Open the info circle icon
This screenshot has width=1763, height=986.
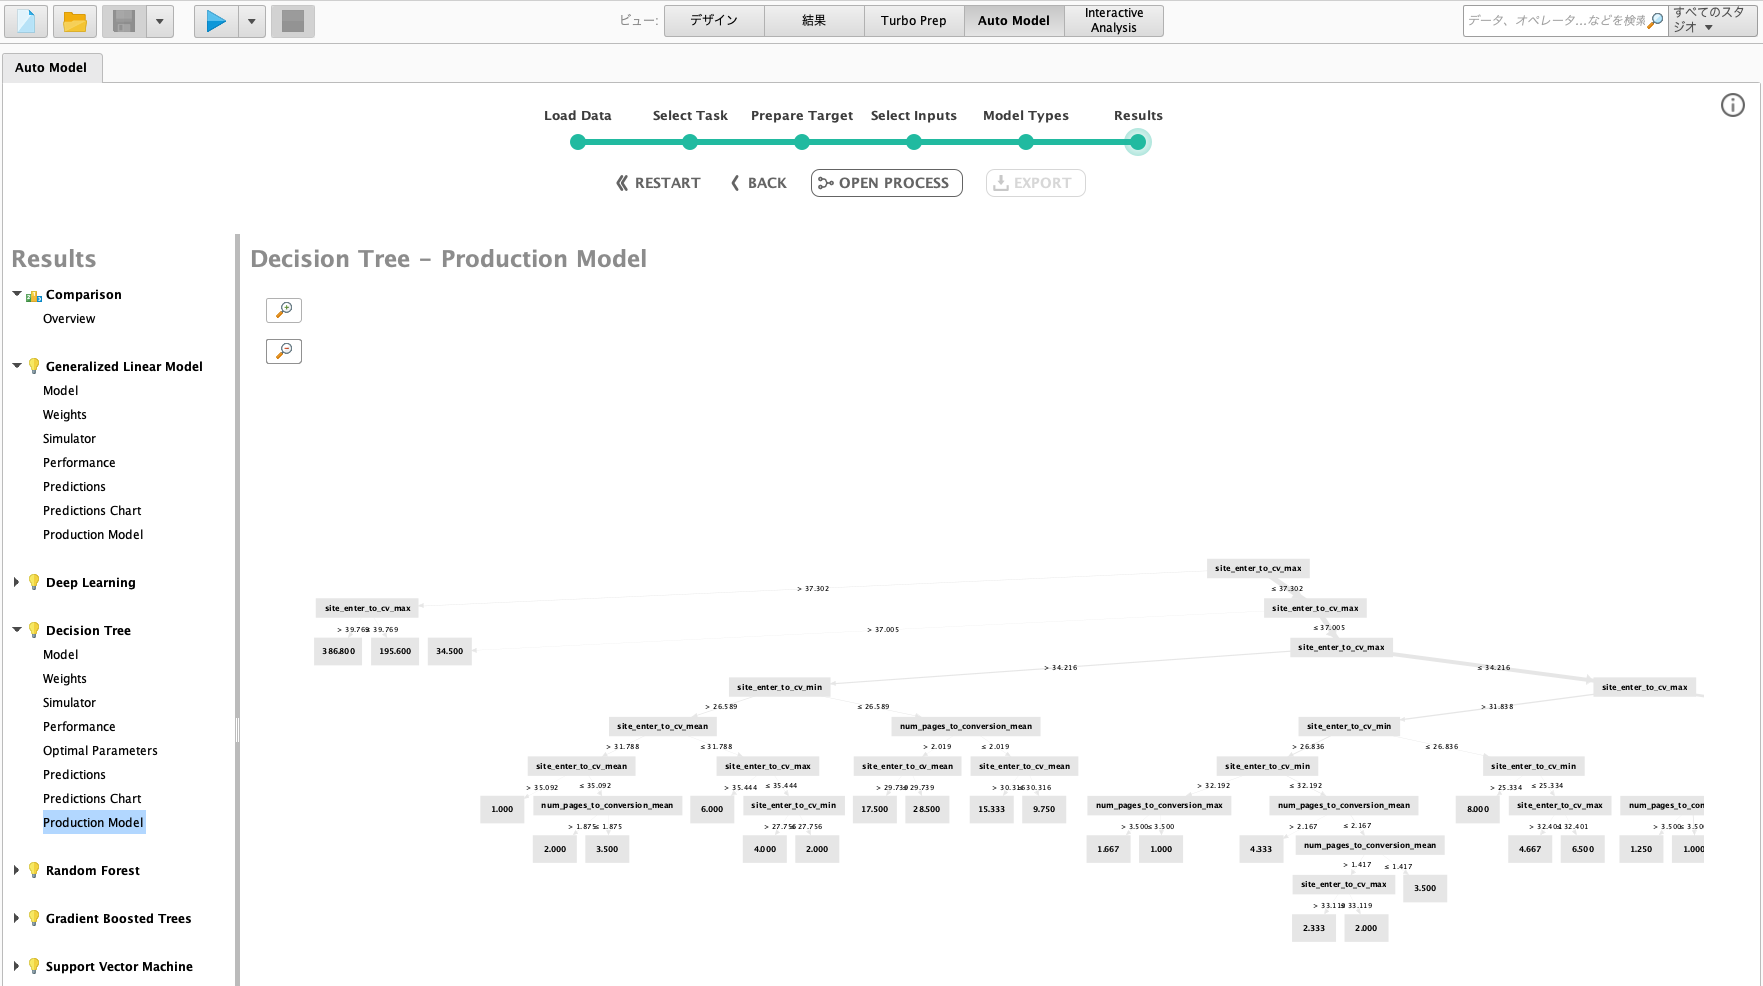[1732, 105]
